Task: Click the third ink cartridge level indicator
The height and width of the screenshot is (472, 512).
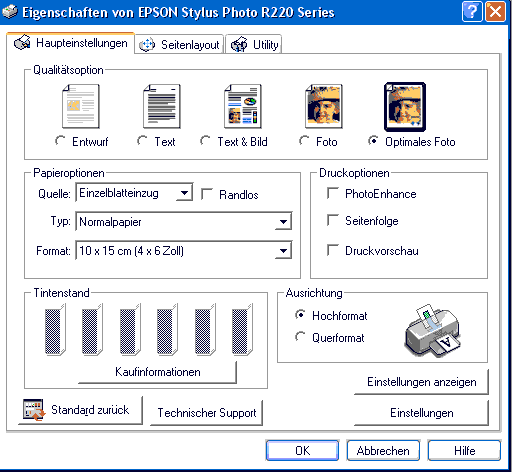Action: 130,330
